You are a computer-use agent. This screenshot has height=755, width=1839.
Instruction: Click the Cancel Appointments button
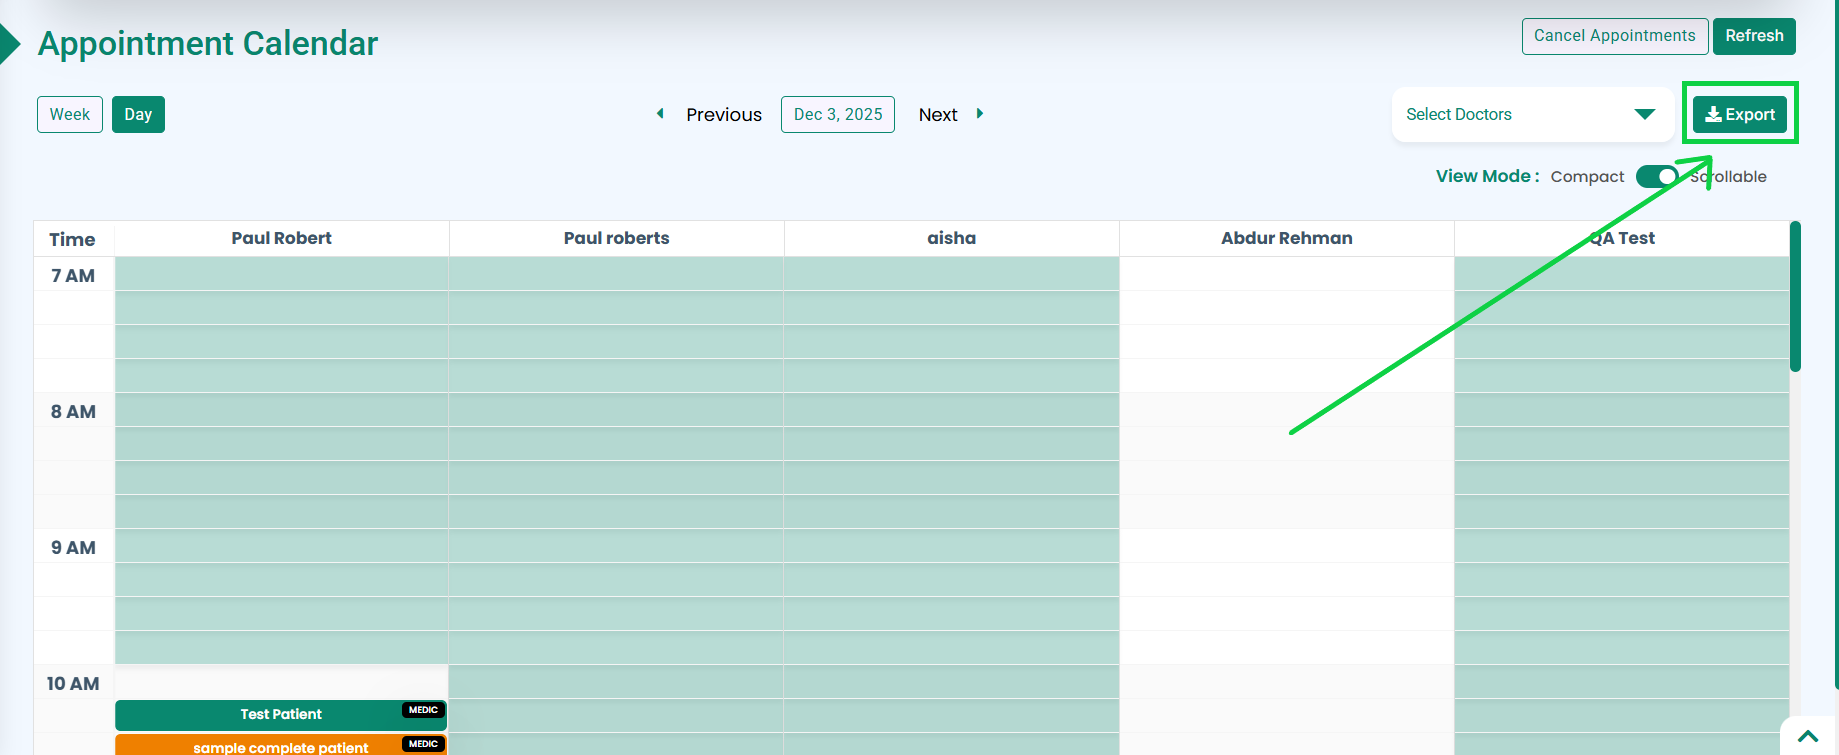pos(1614,36)
